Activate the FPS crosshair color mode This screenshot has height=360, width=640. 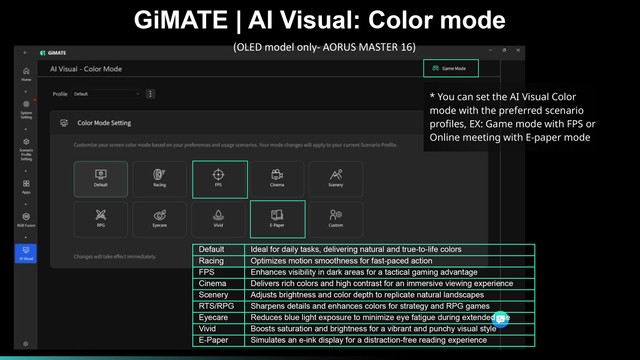coord(220,179)
